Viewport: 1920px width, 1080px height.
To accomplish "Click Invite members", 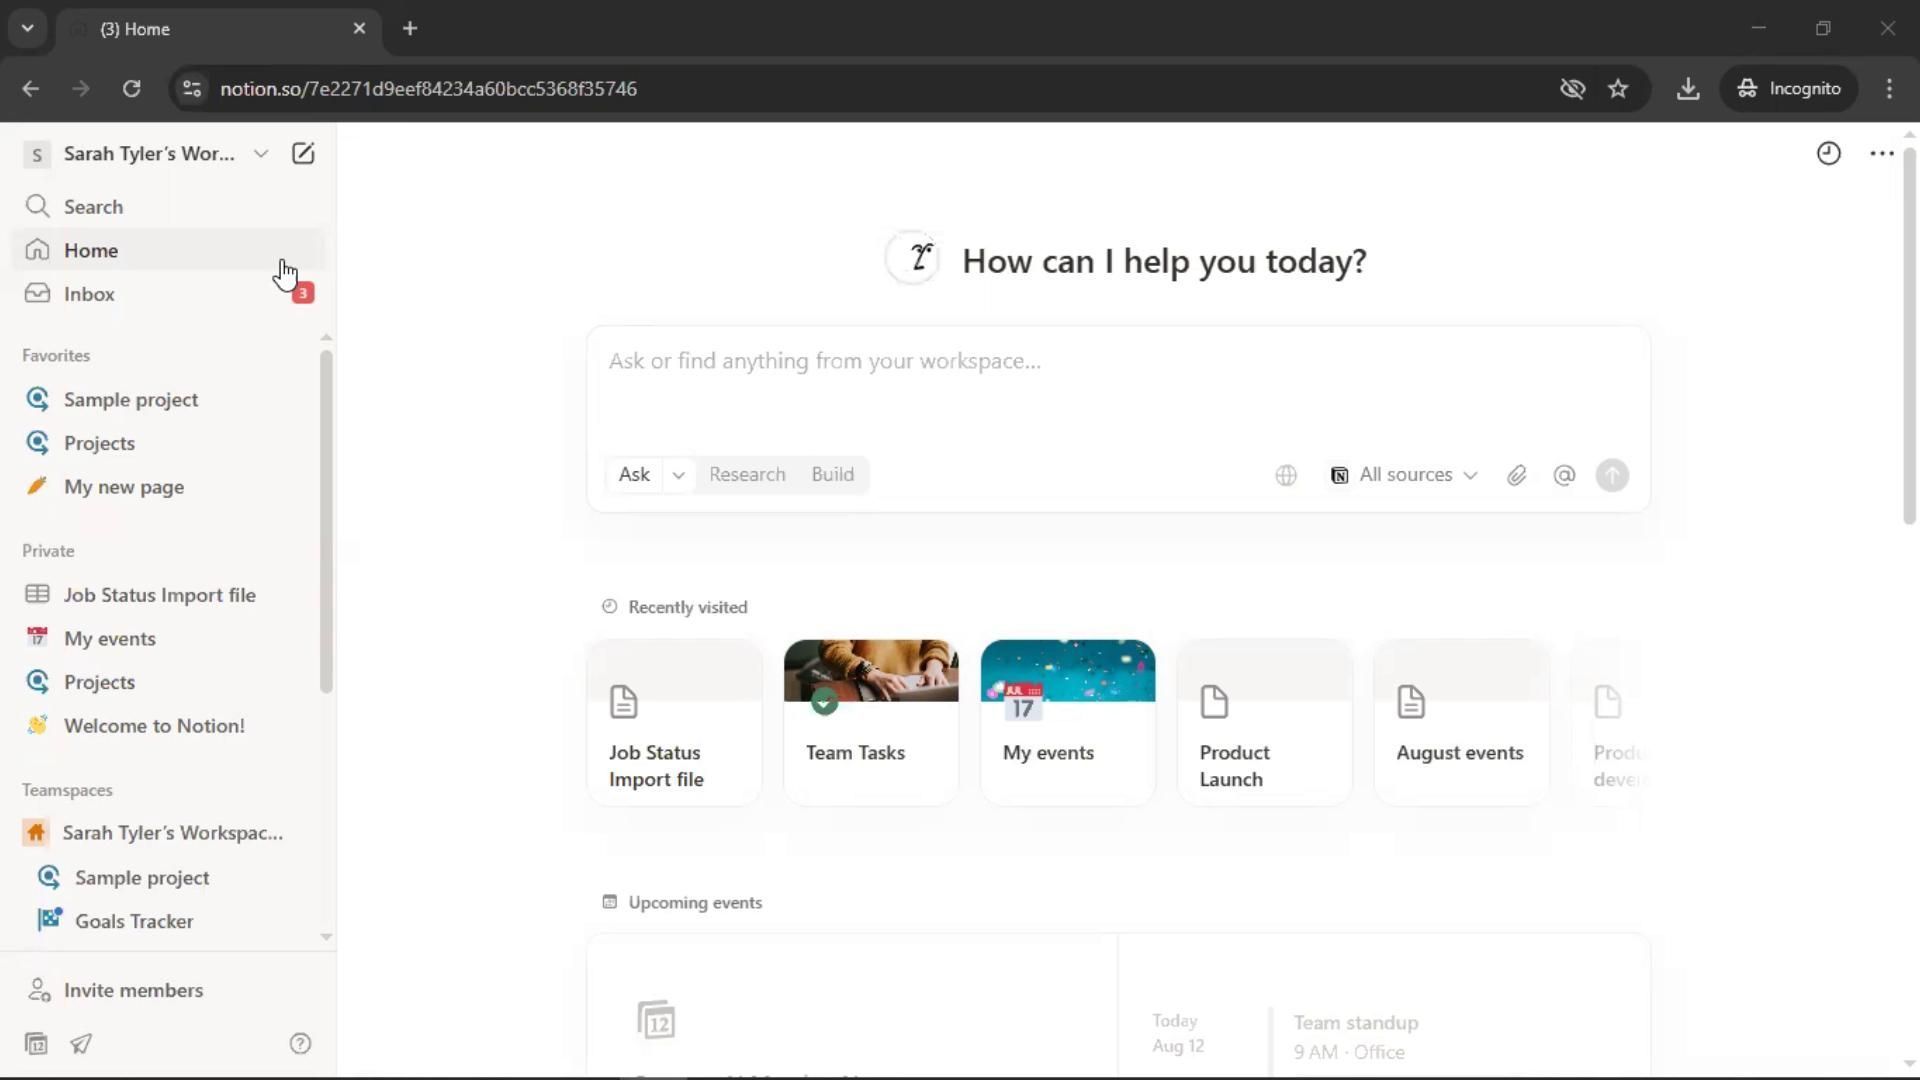I will 133,990.
